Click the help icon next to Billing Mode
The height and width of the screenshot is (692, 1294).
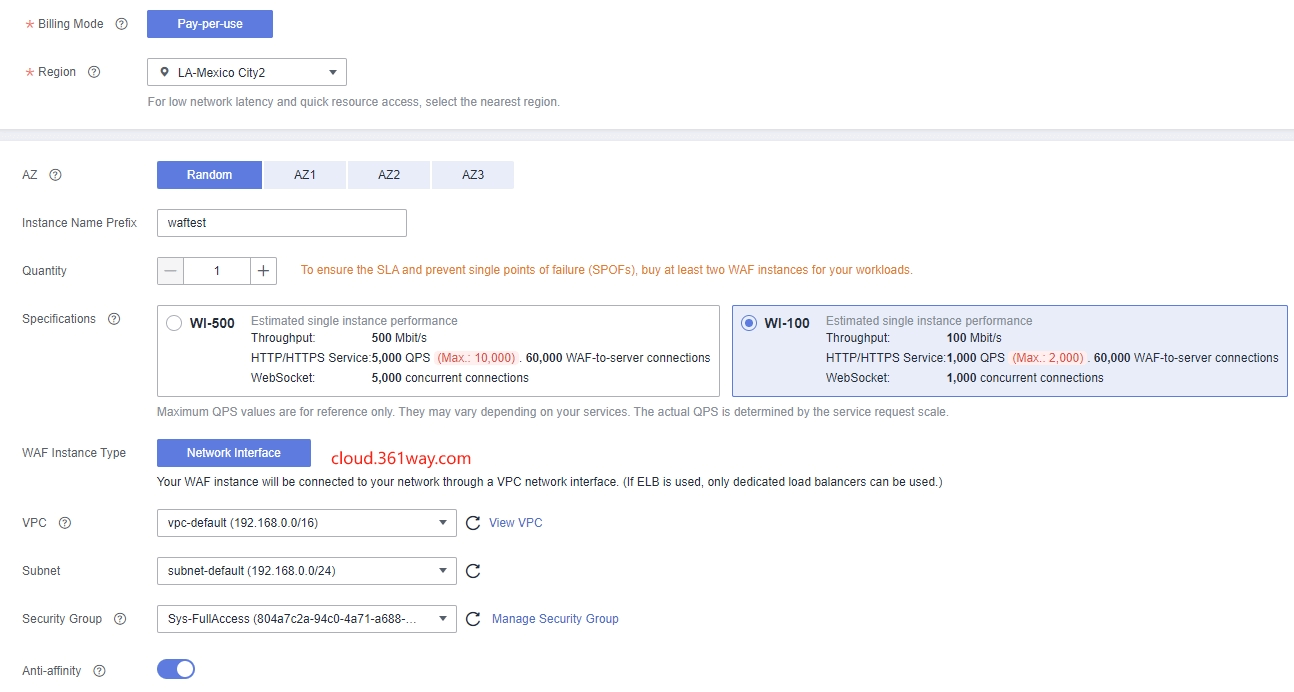(x=121, y=23)
